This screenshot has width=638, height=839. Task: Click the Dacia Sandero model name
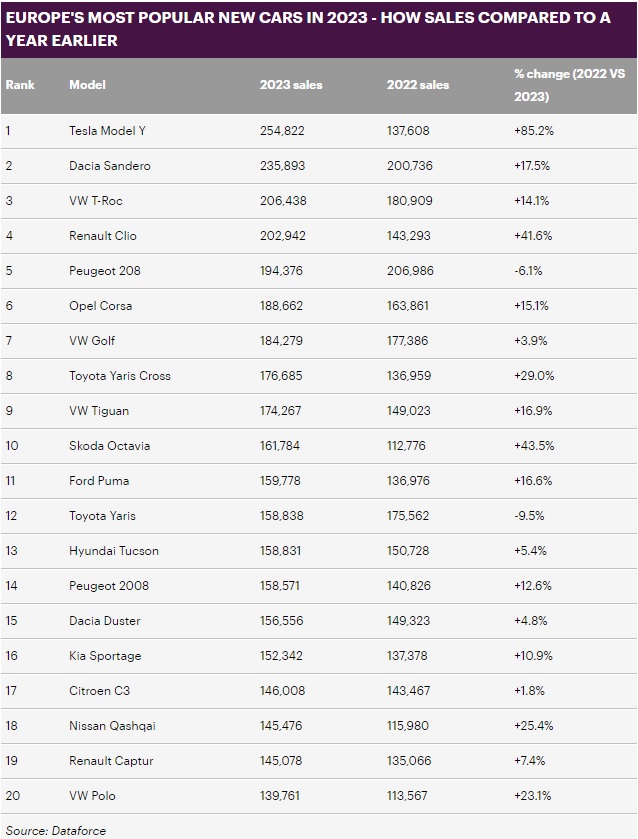pyautogui.click(x=110, y=166)
